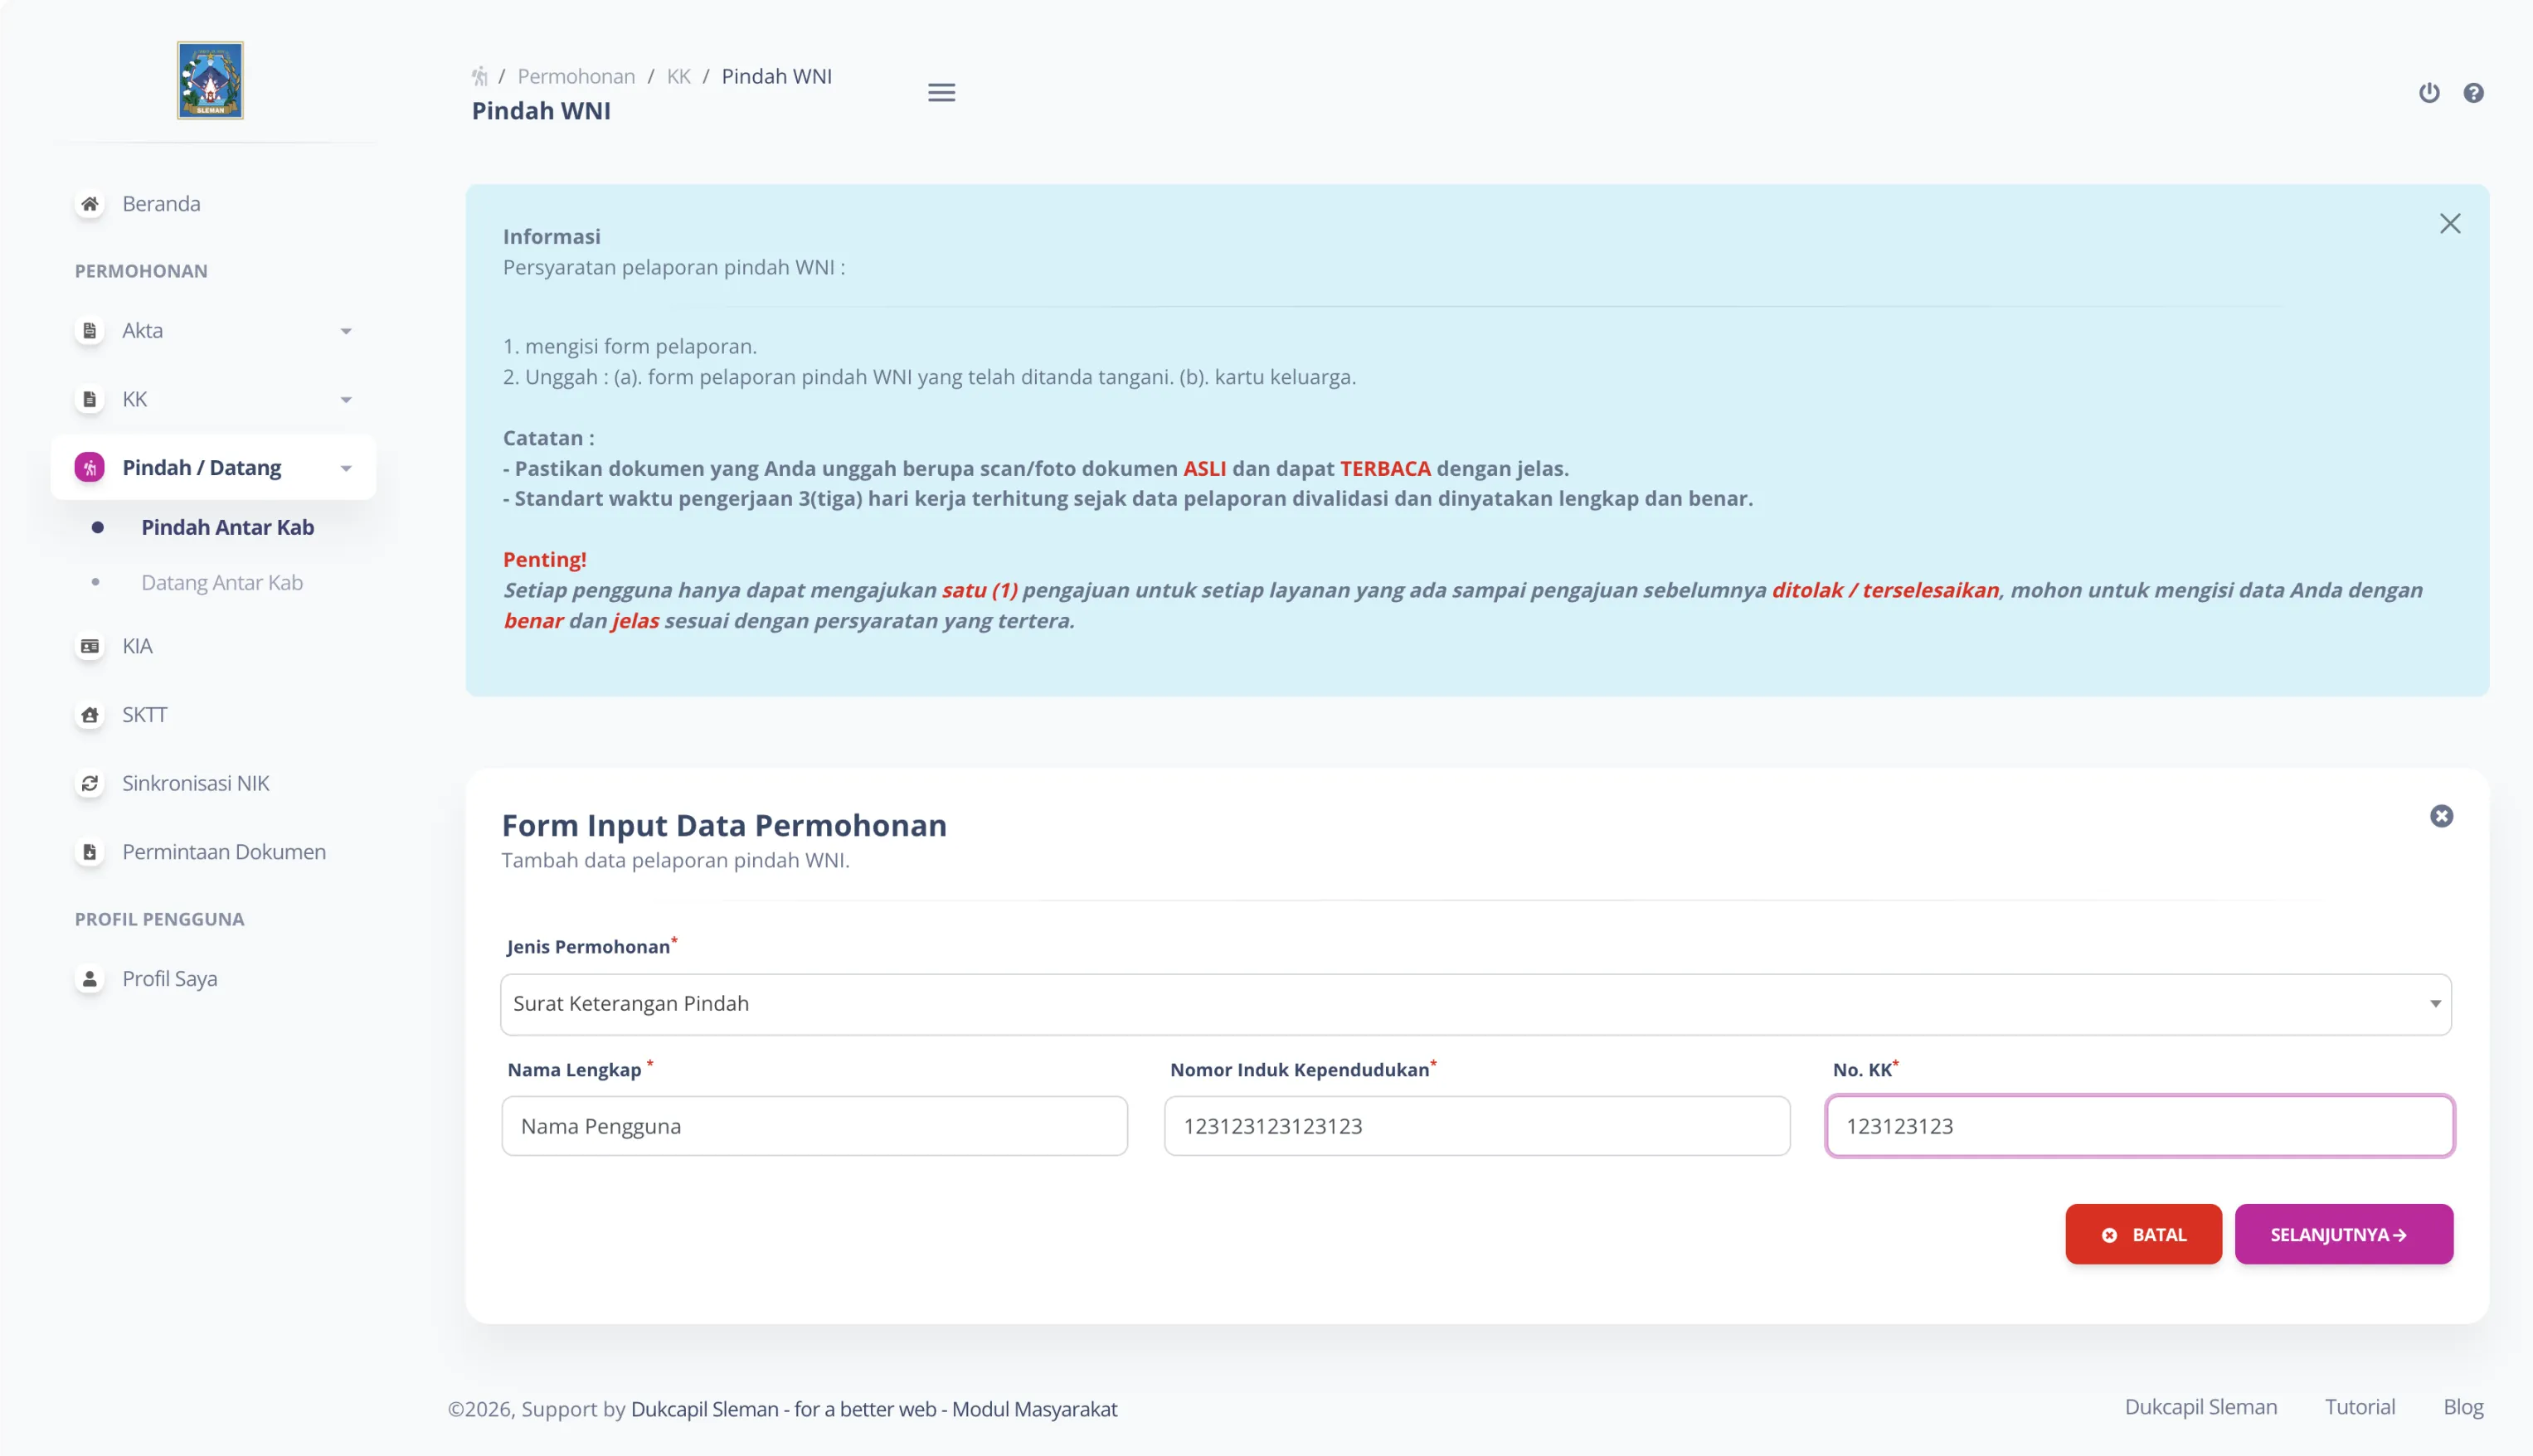
Task: Select the Pindah Antar Kab bullet
Action: 97,527
